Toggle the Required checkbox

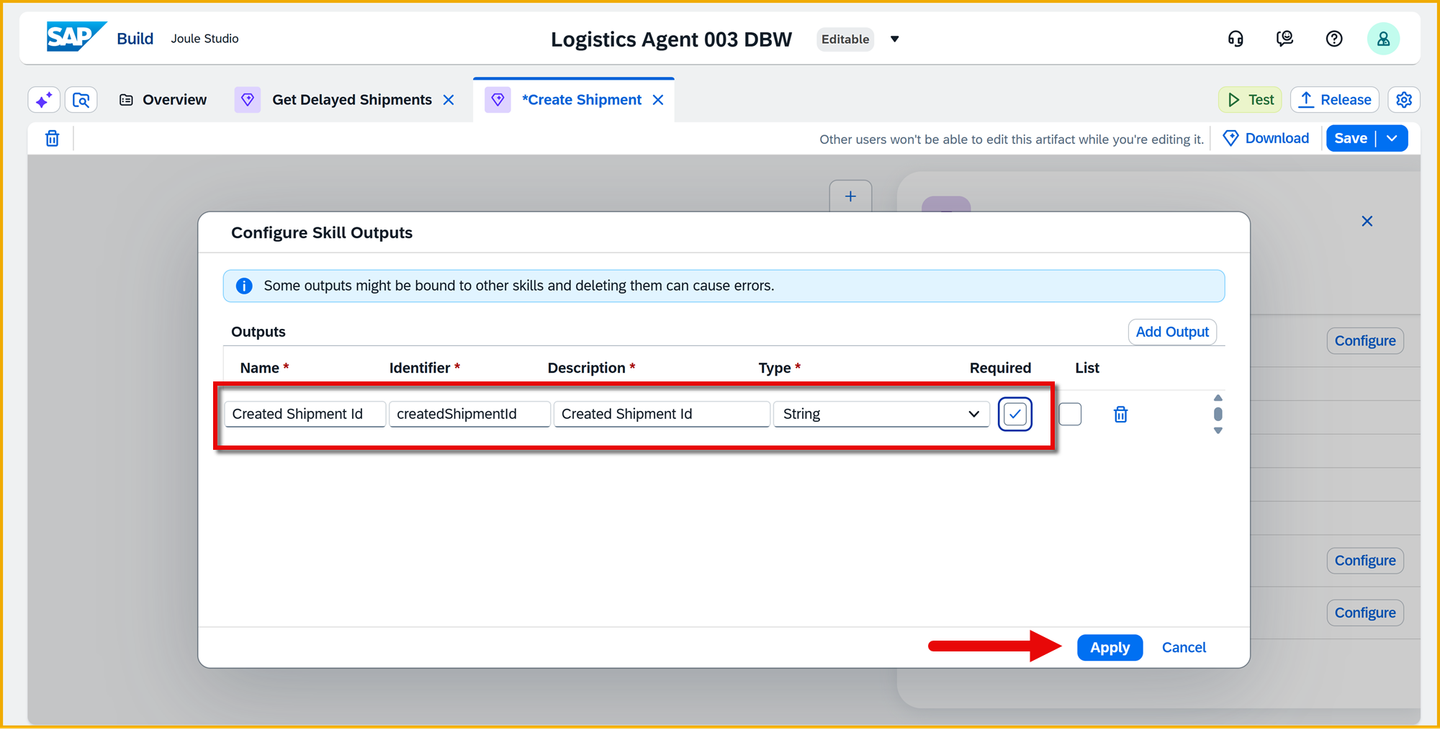point(1015,414)
